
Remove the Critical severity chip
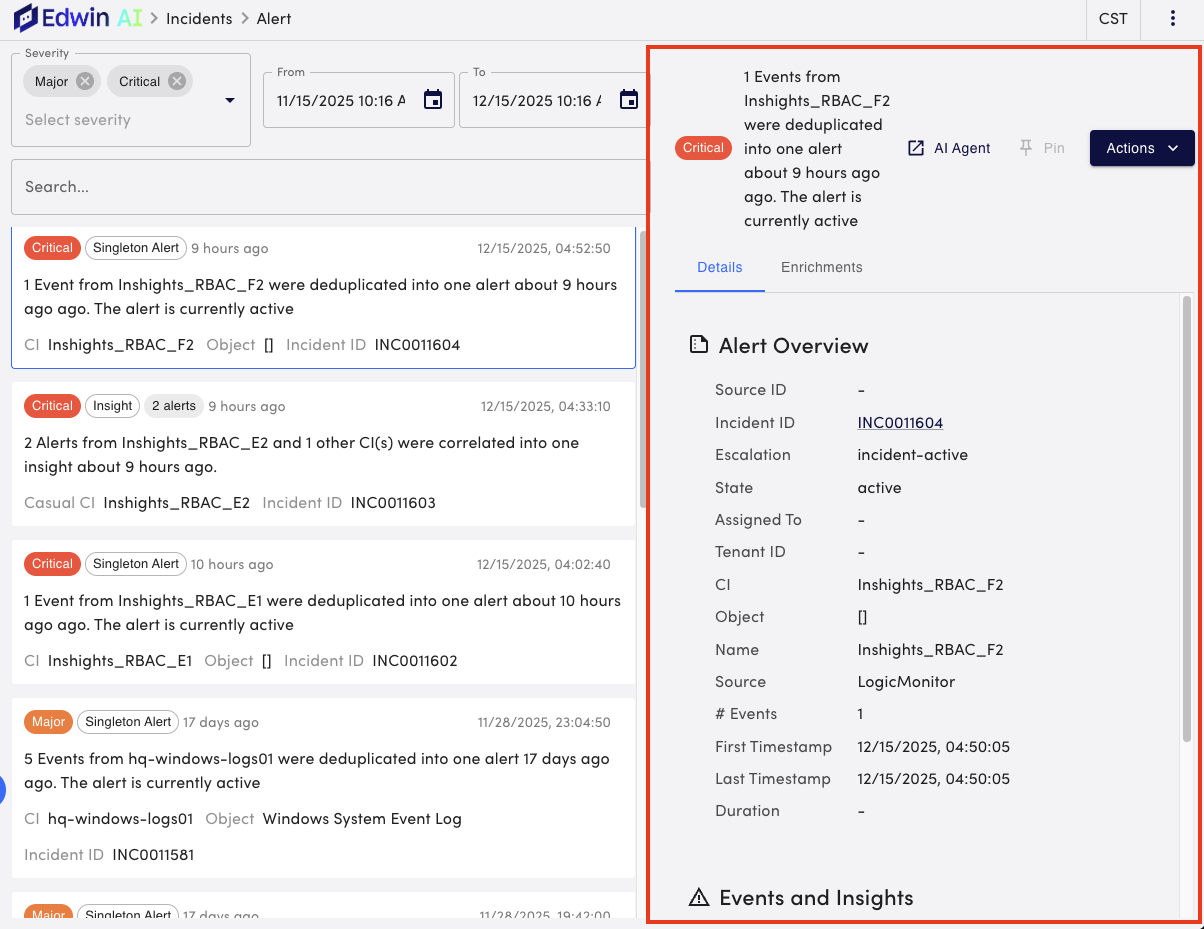177,82
